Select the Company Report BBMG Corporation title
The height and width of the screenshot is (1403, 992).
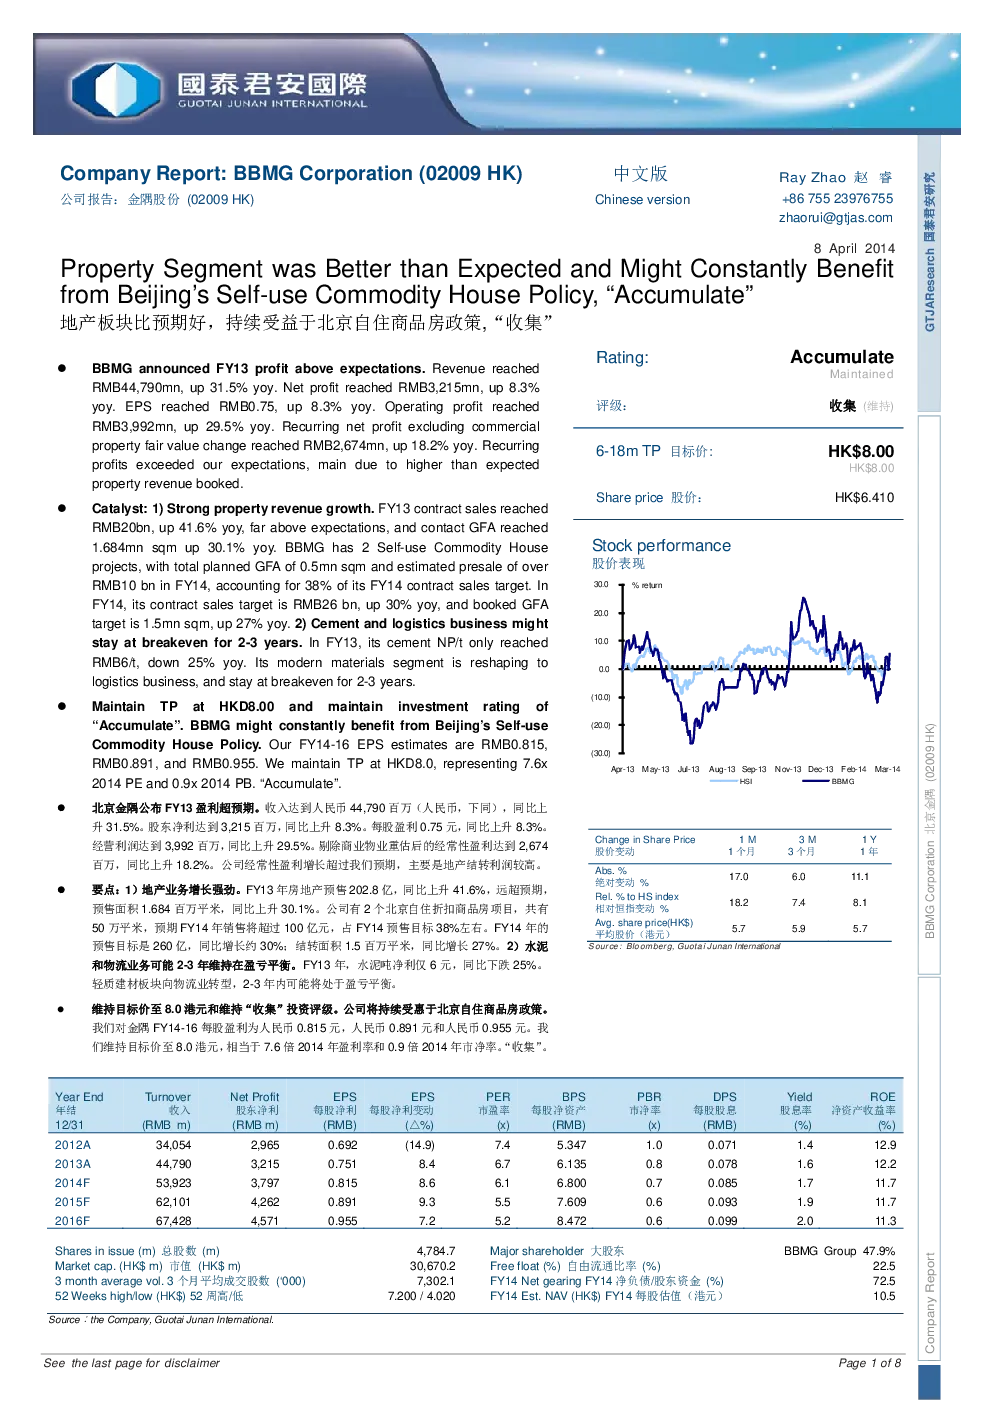[x=291, y=173]
